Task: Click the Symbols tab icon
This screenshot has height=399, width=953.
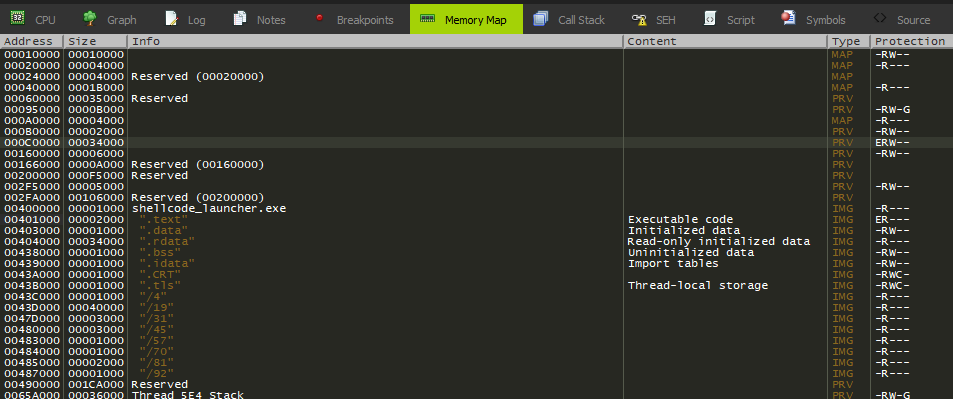Action: (788, 19)
